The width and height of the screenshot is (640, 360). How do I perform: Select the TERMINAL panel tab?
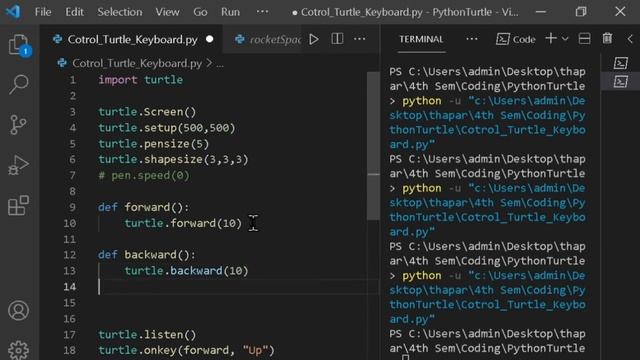(421, 39)
